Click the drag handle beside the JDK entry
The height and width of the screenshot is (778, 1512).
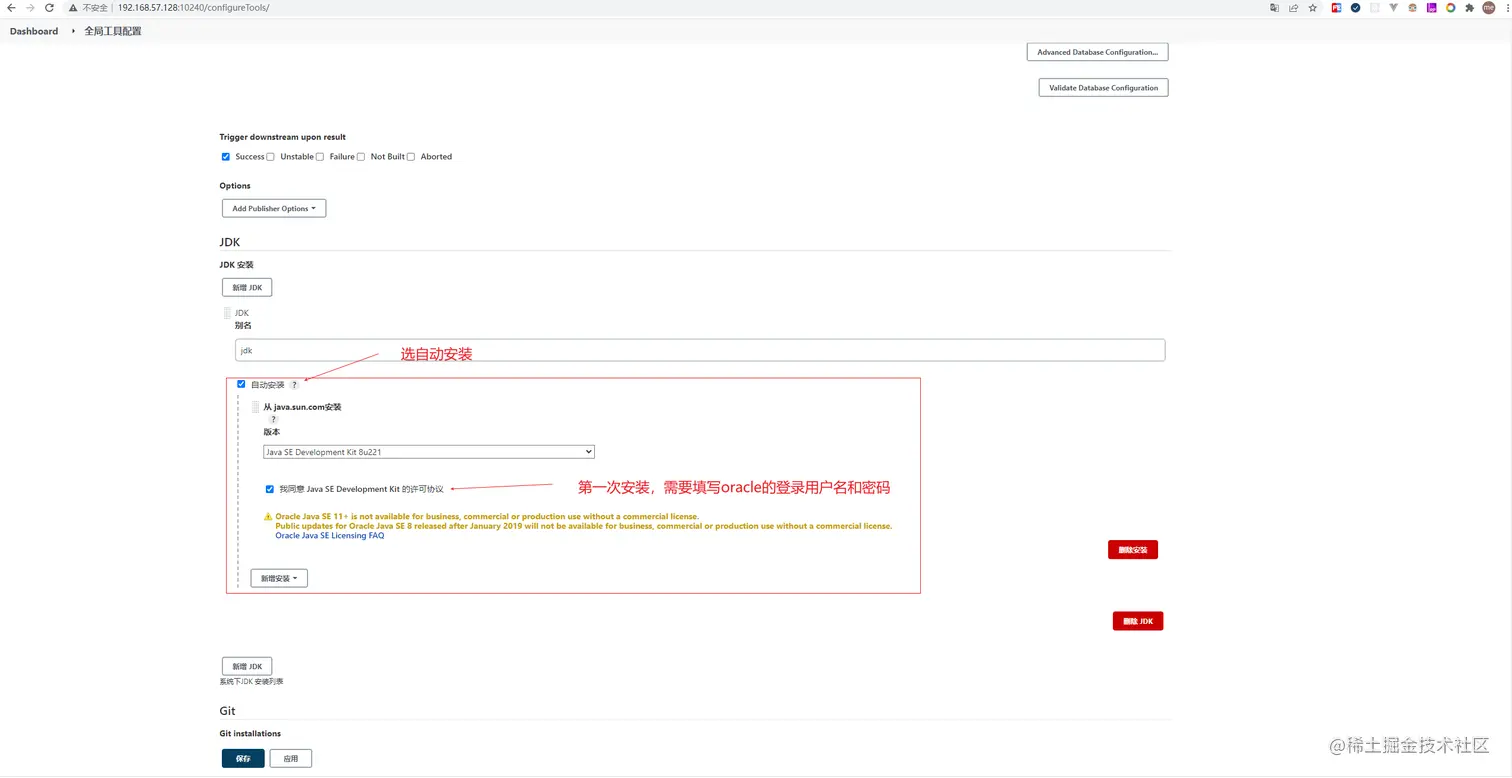click(x=227, y=313)
